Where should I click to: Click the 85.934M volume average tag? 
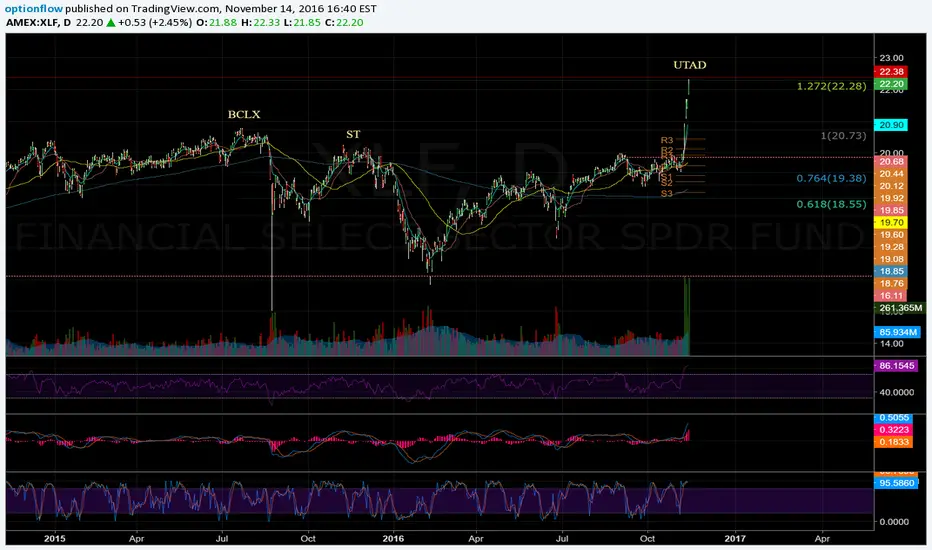click(898, 332)
